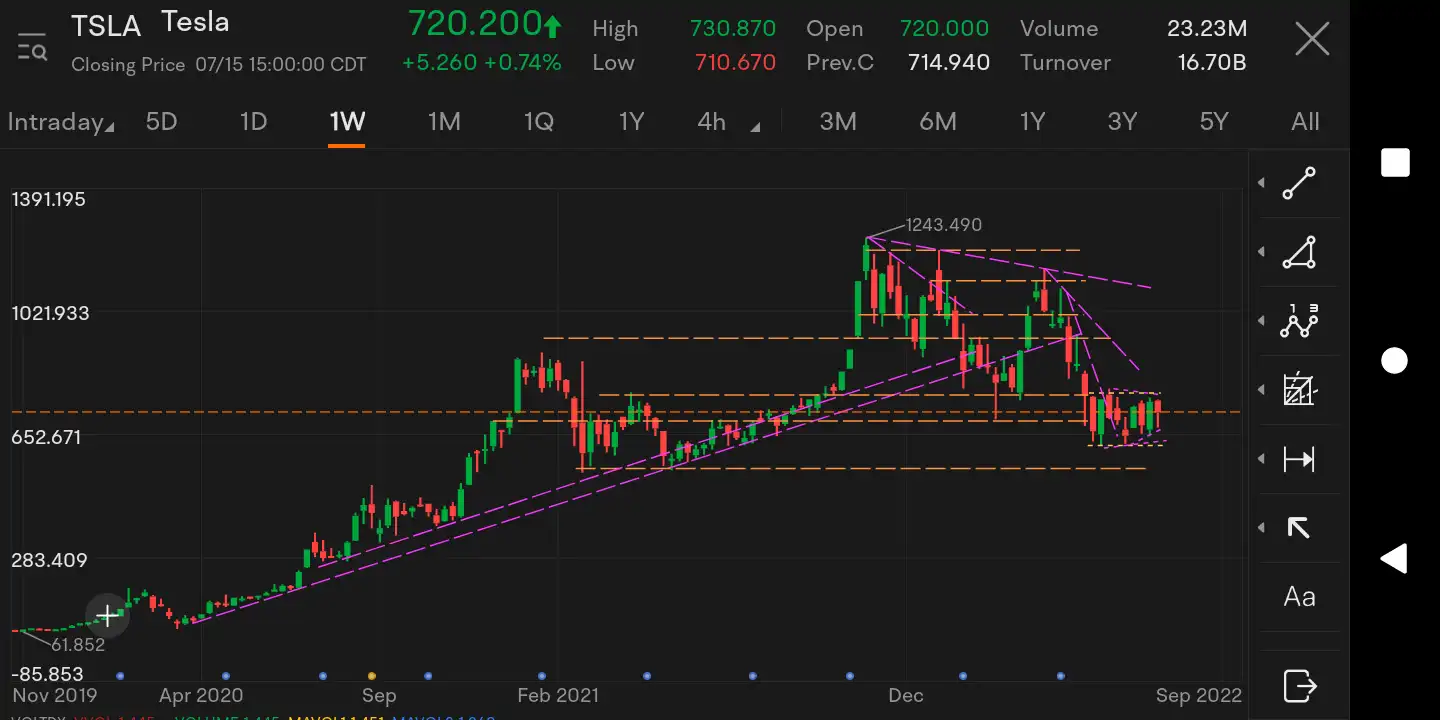1440x720 pixels.
Task: Close the TSLA chart view
Action: 1312,41
